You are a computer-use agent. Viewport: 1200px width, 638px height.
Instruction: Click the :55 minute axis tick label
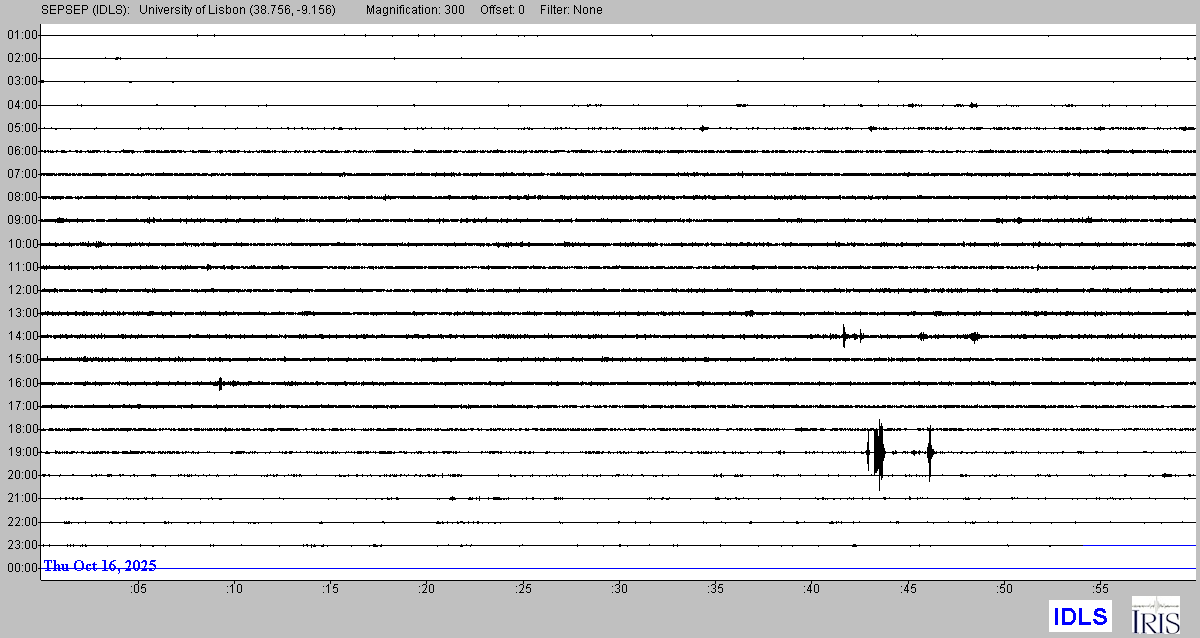coord(1101,589)
